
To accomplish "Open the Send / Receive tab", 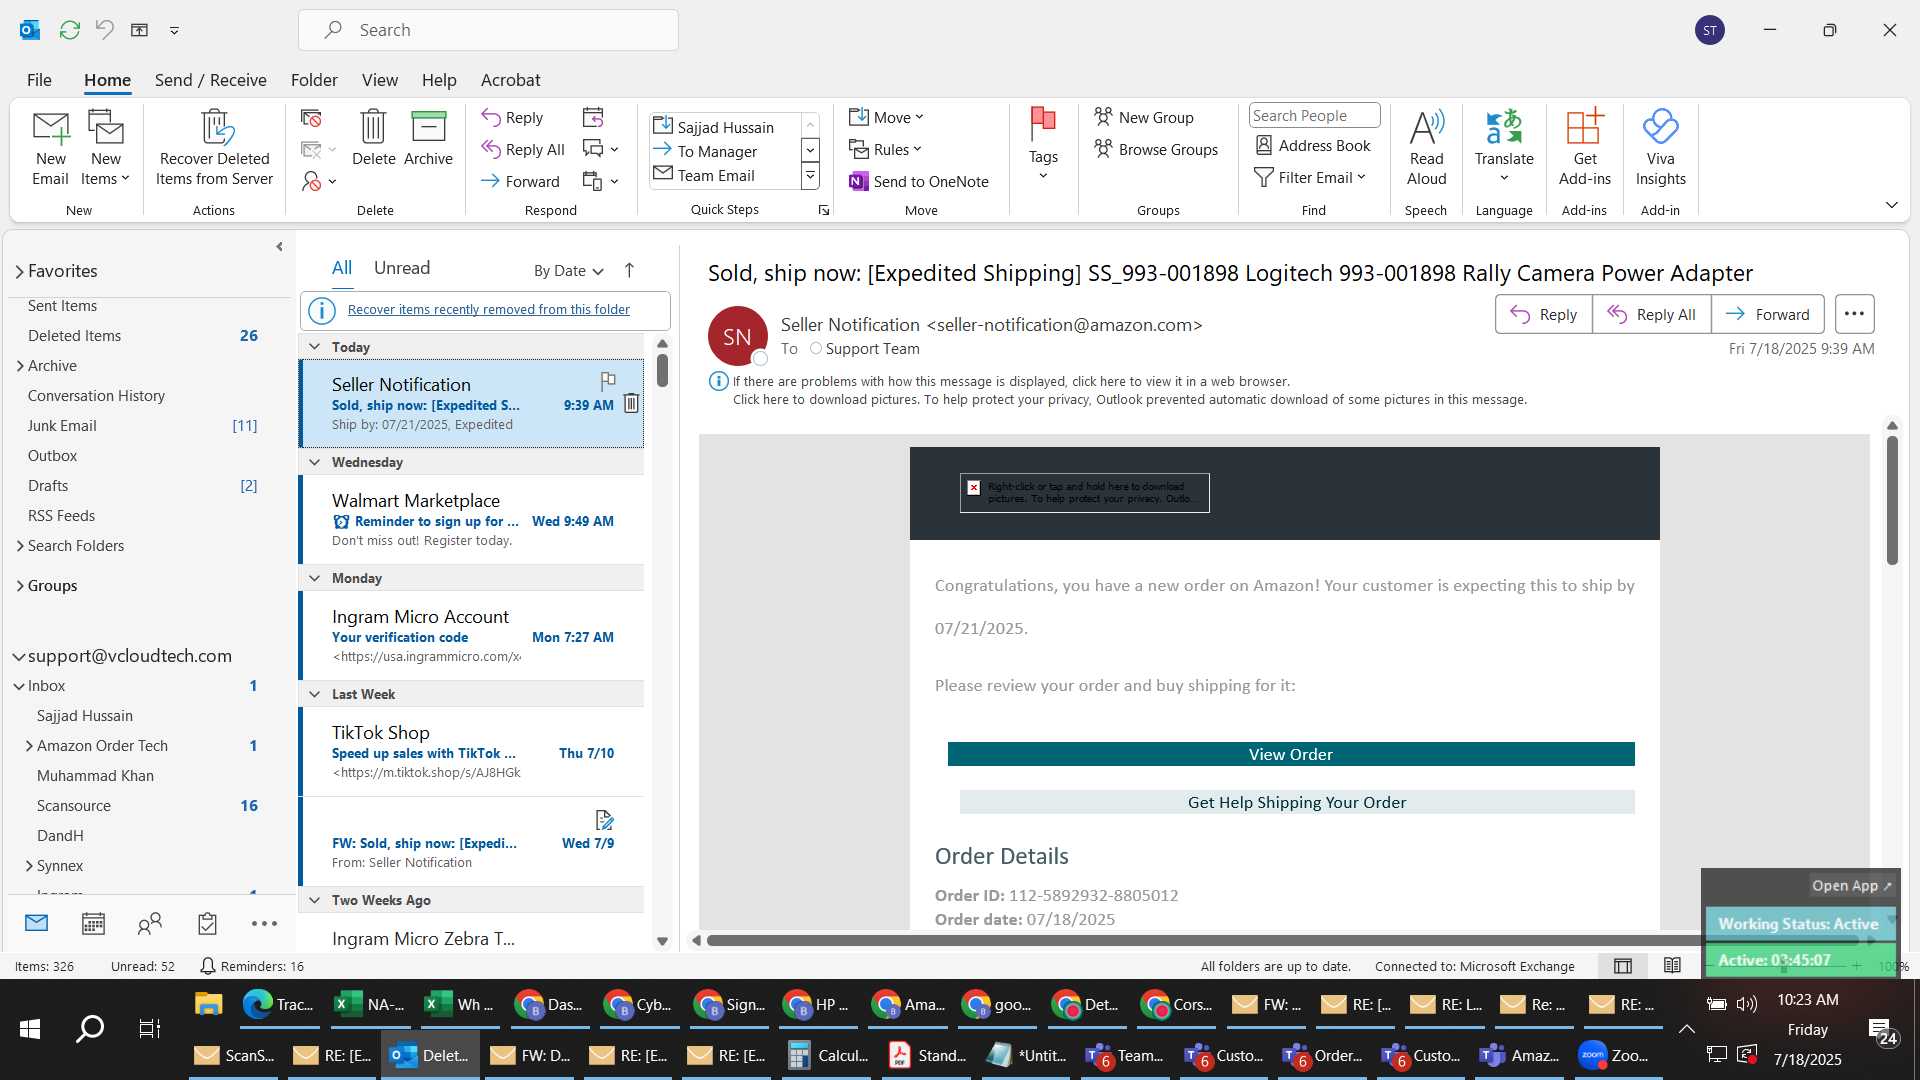I will 210,80.
